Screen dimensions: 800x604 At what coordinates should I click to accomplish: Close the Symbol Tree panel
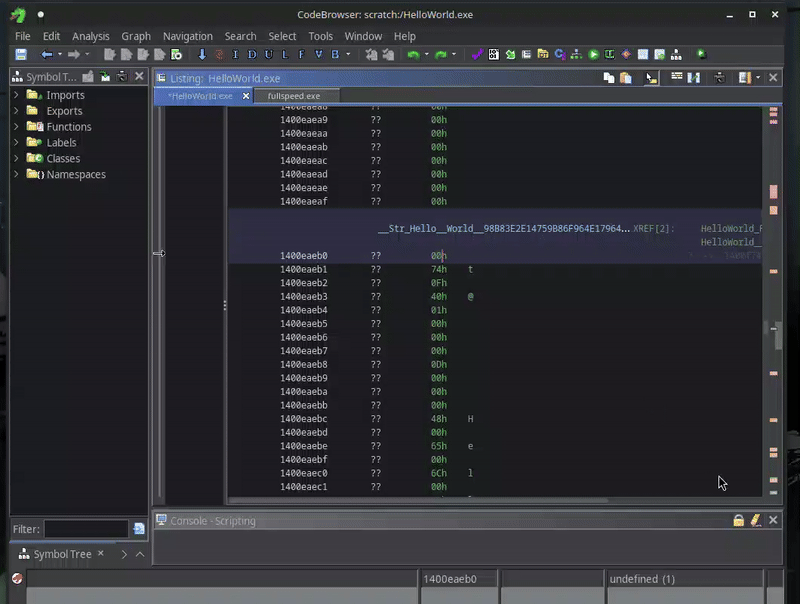(139, 77)
